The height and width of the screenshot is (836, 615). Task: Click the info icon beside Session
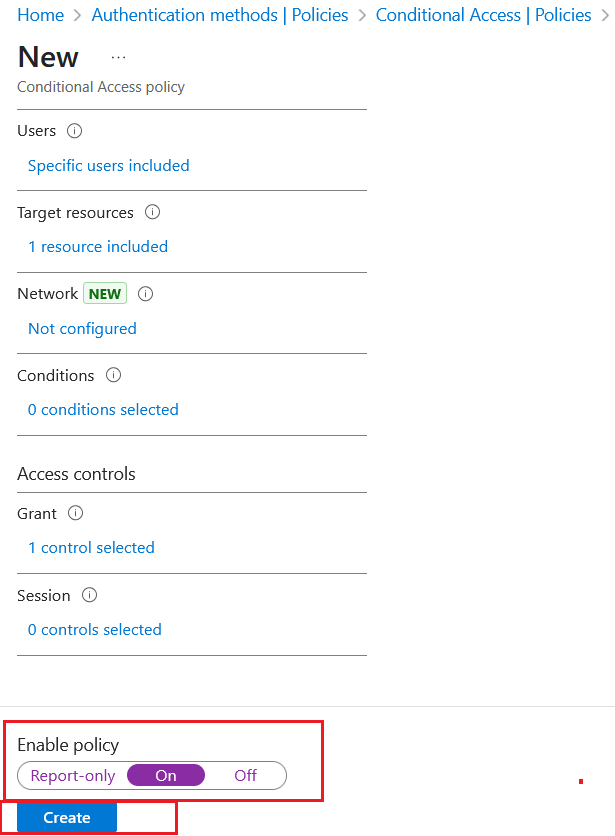89,595
